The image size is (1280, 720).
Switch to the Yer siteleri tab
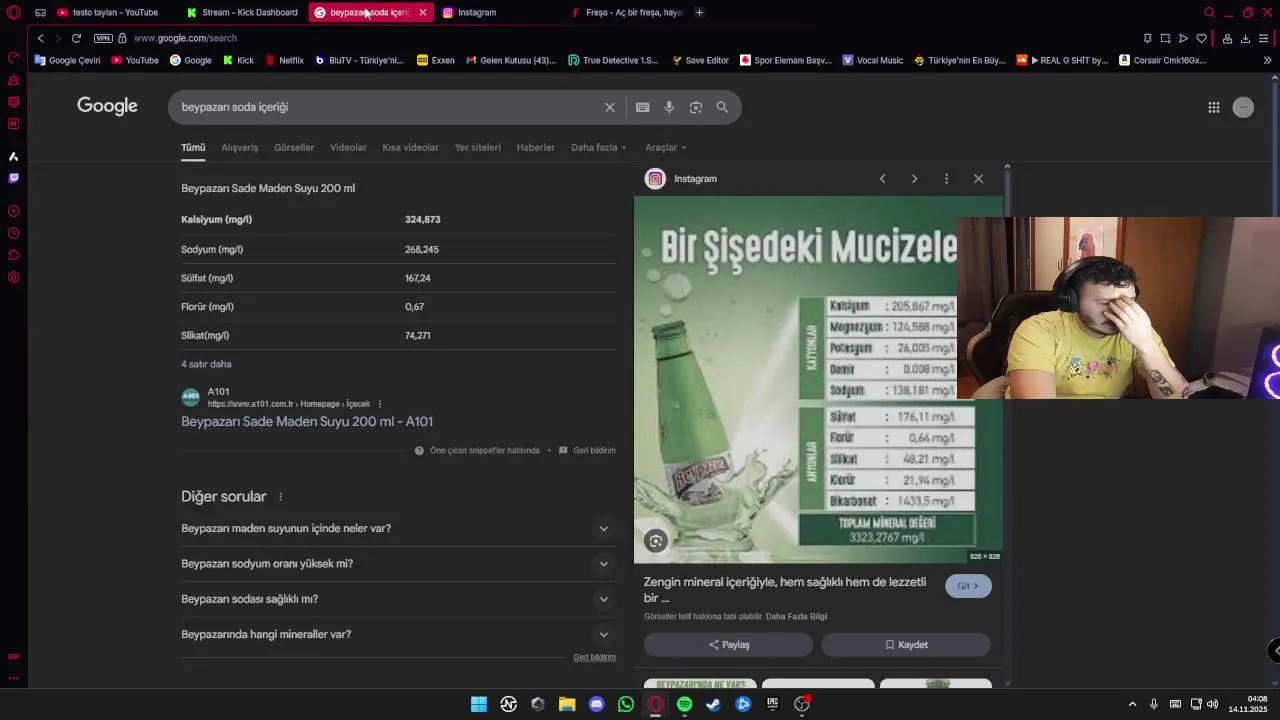[x=478, y=147]
